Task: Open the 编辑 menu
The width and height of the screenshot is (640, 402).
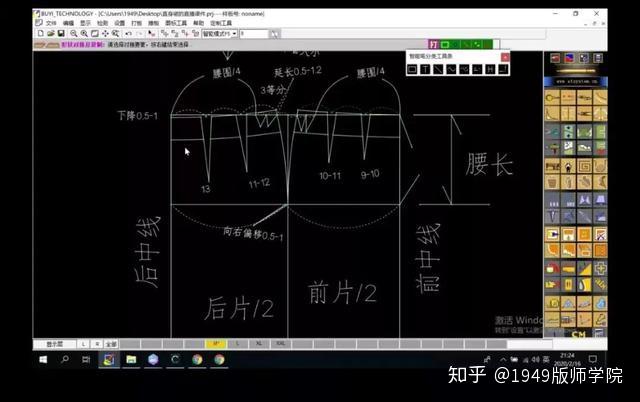Action: (x=68, y=23)
